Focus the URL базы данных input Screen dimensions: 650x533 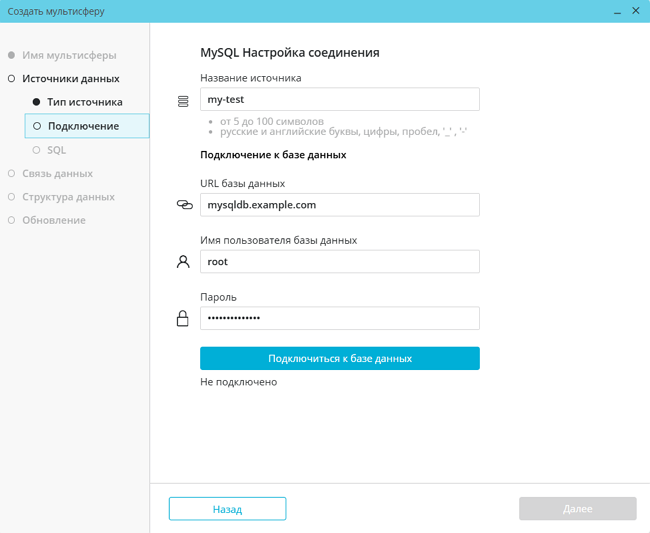click(x=339, y=204)
